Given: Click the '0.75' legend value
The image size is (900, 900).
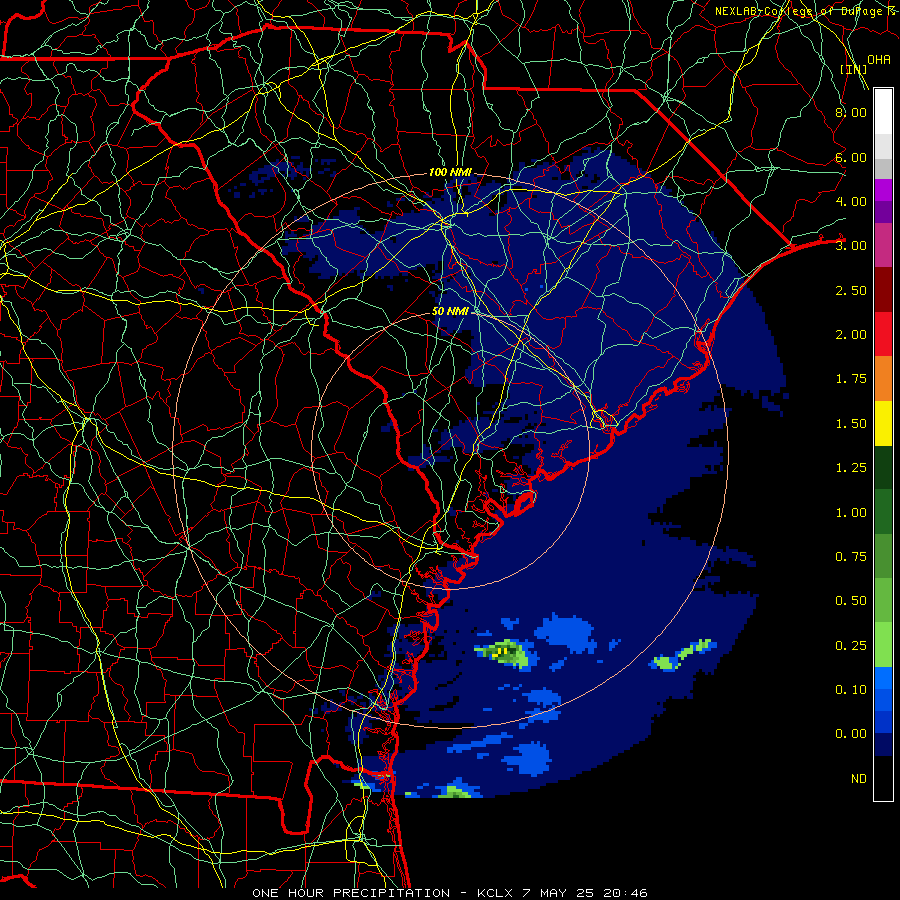Looking at the screenshot, I should point(851,556).
